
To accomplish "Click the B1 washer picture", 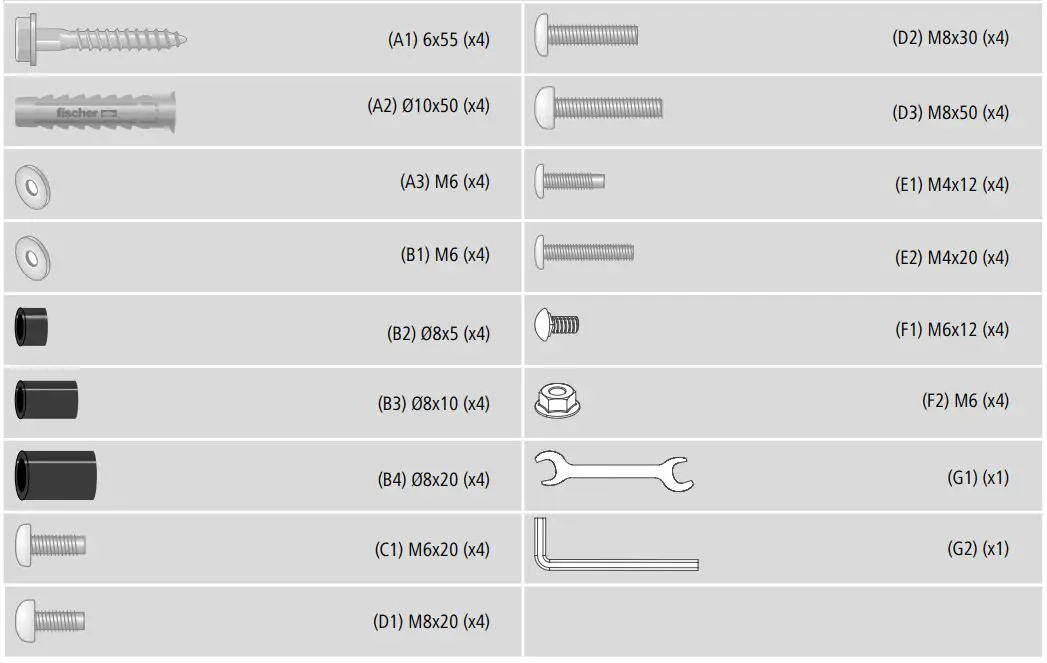I will pyautogui.click(x=33, y=259).
